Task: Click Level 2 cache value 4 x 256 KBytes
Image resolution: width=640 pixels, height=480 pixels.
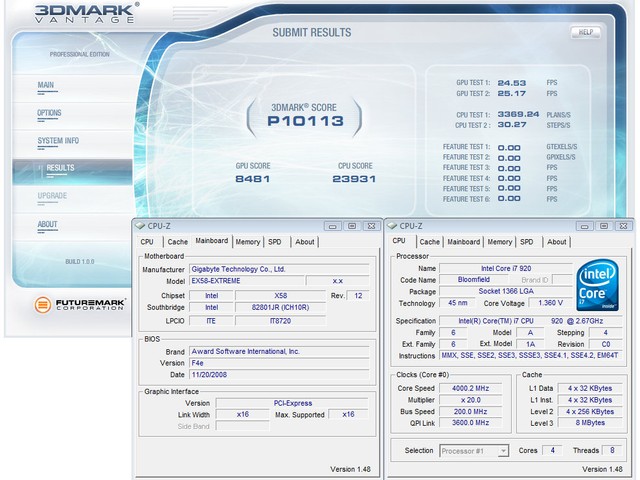Action: pos(590,412)
